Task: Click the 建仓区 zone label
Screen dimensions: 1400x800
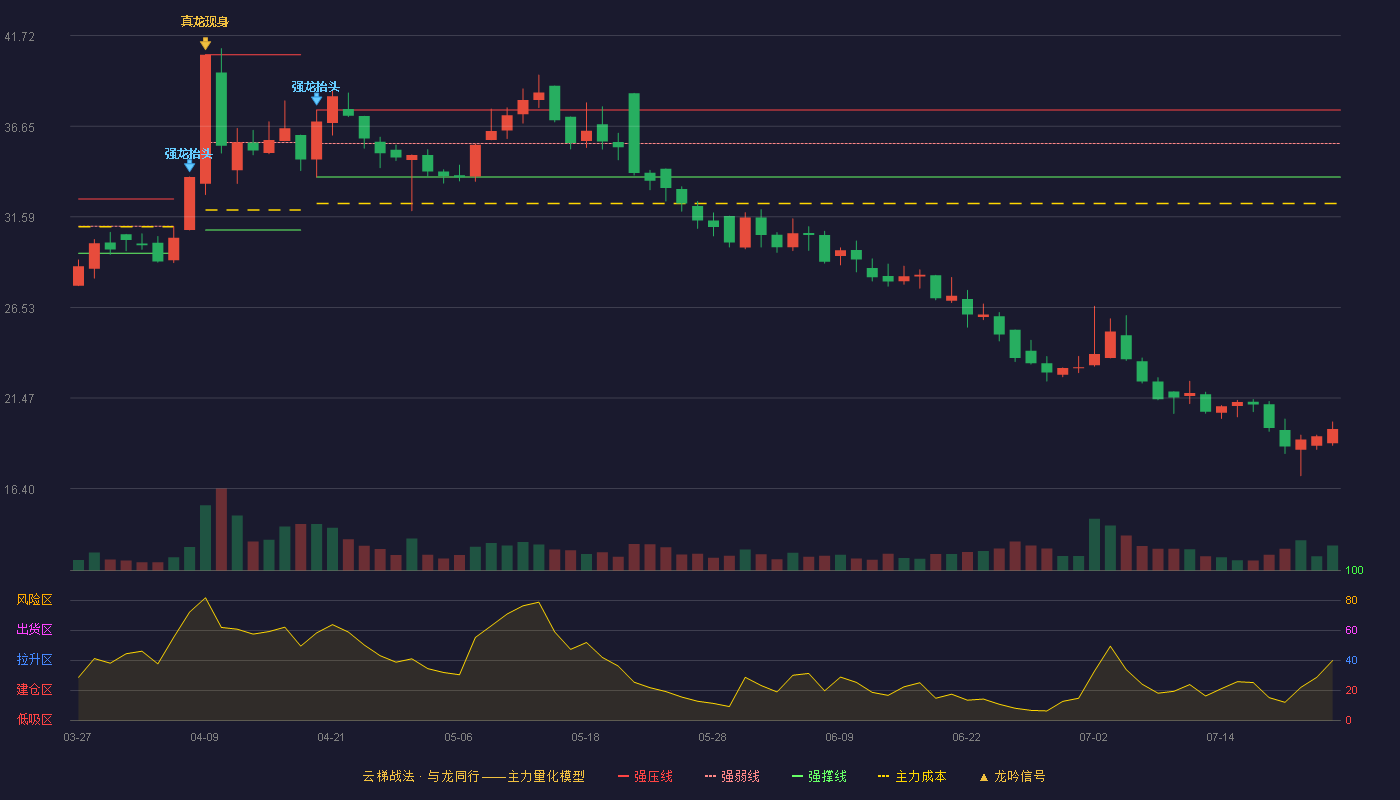Action: [34, 690]
